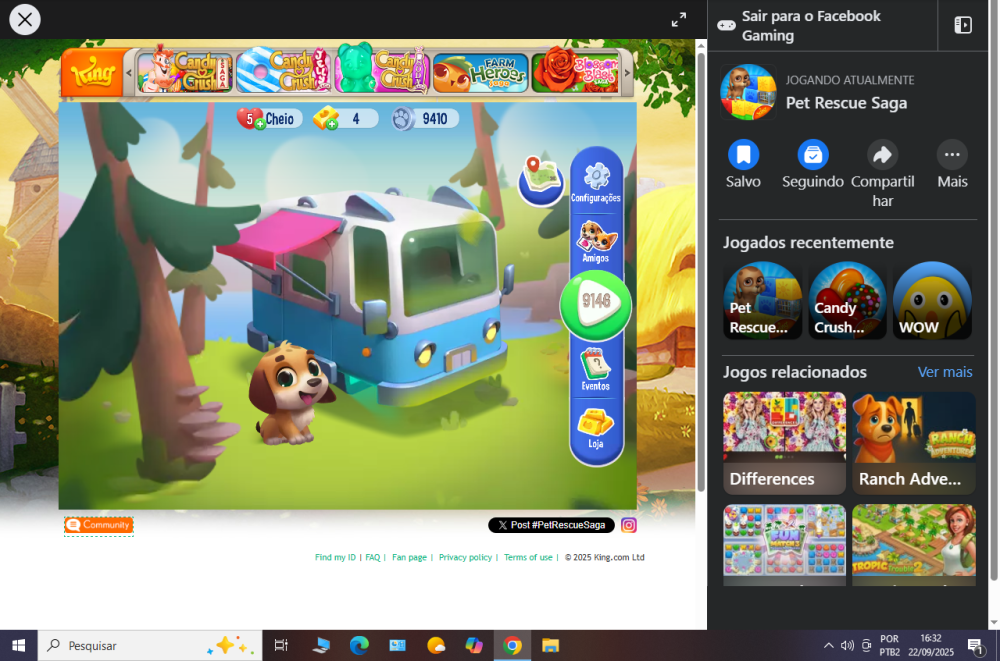This screenshot has width=1000, height=661.
Task: Click the puppy character in the game
Action: (x=290, y=392)
